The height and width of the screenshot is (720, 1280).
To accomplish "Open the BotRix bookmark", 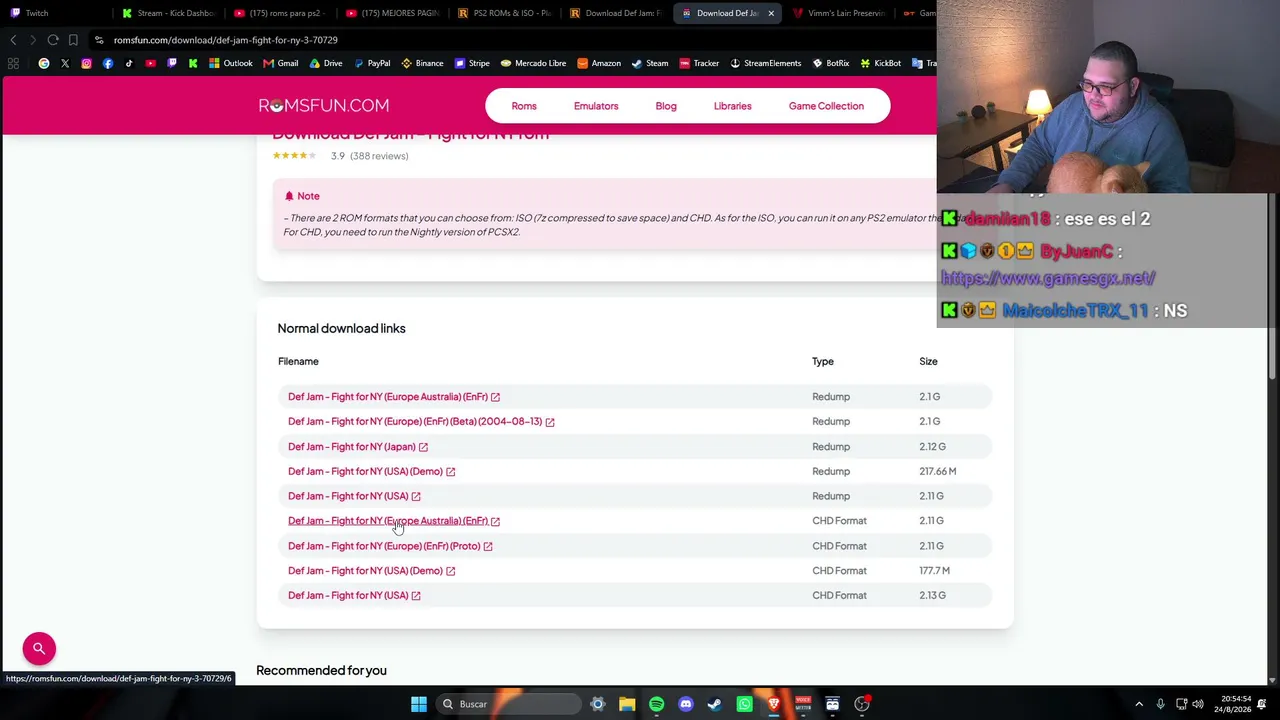I will 830,63.
